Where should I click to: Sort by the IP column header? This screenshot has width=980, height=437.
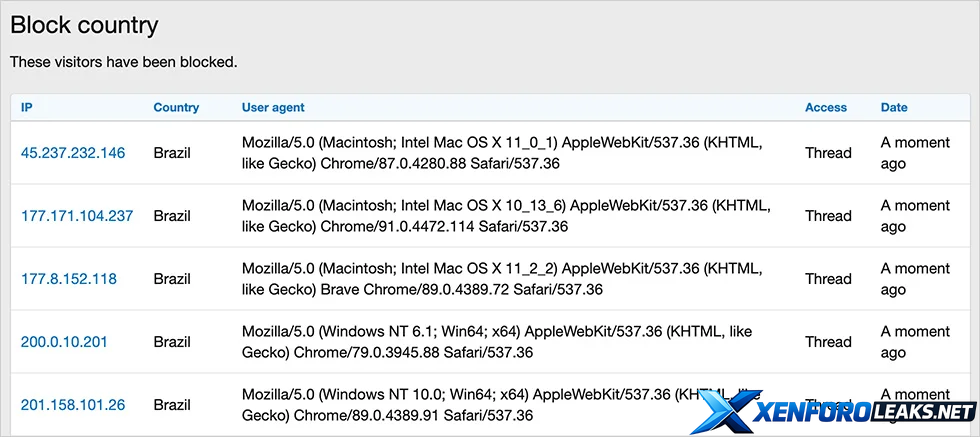(x=27, y=107)
